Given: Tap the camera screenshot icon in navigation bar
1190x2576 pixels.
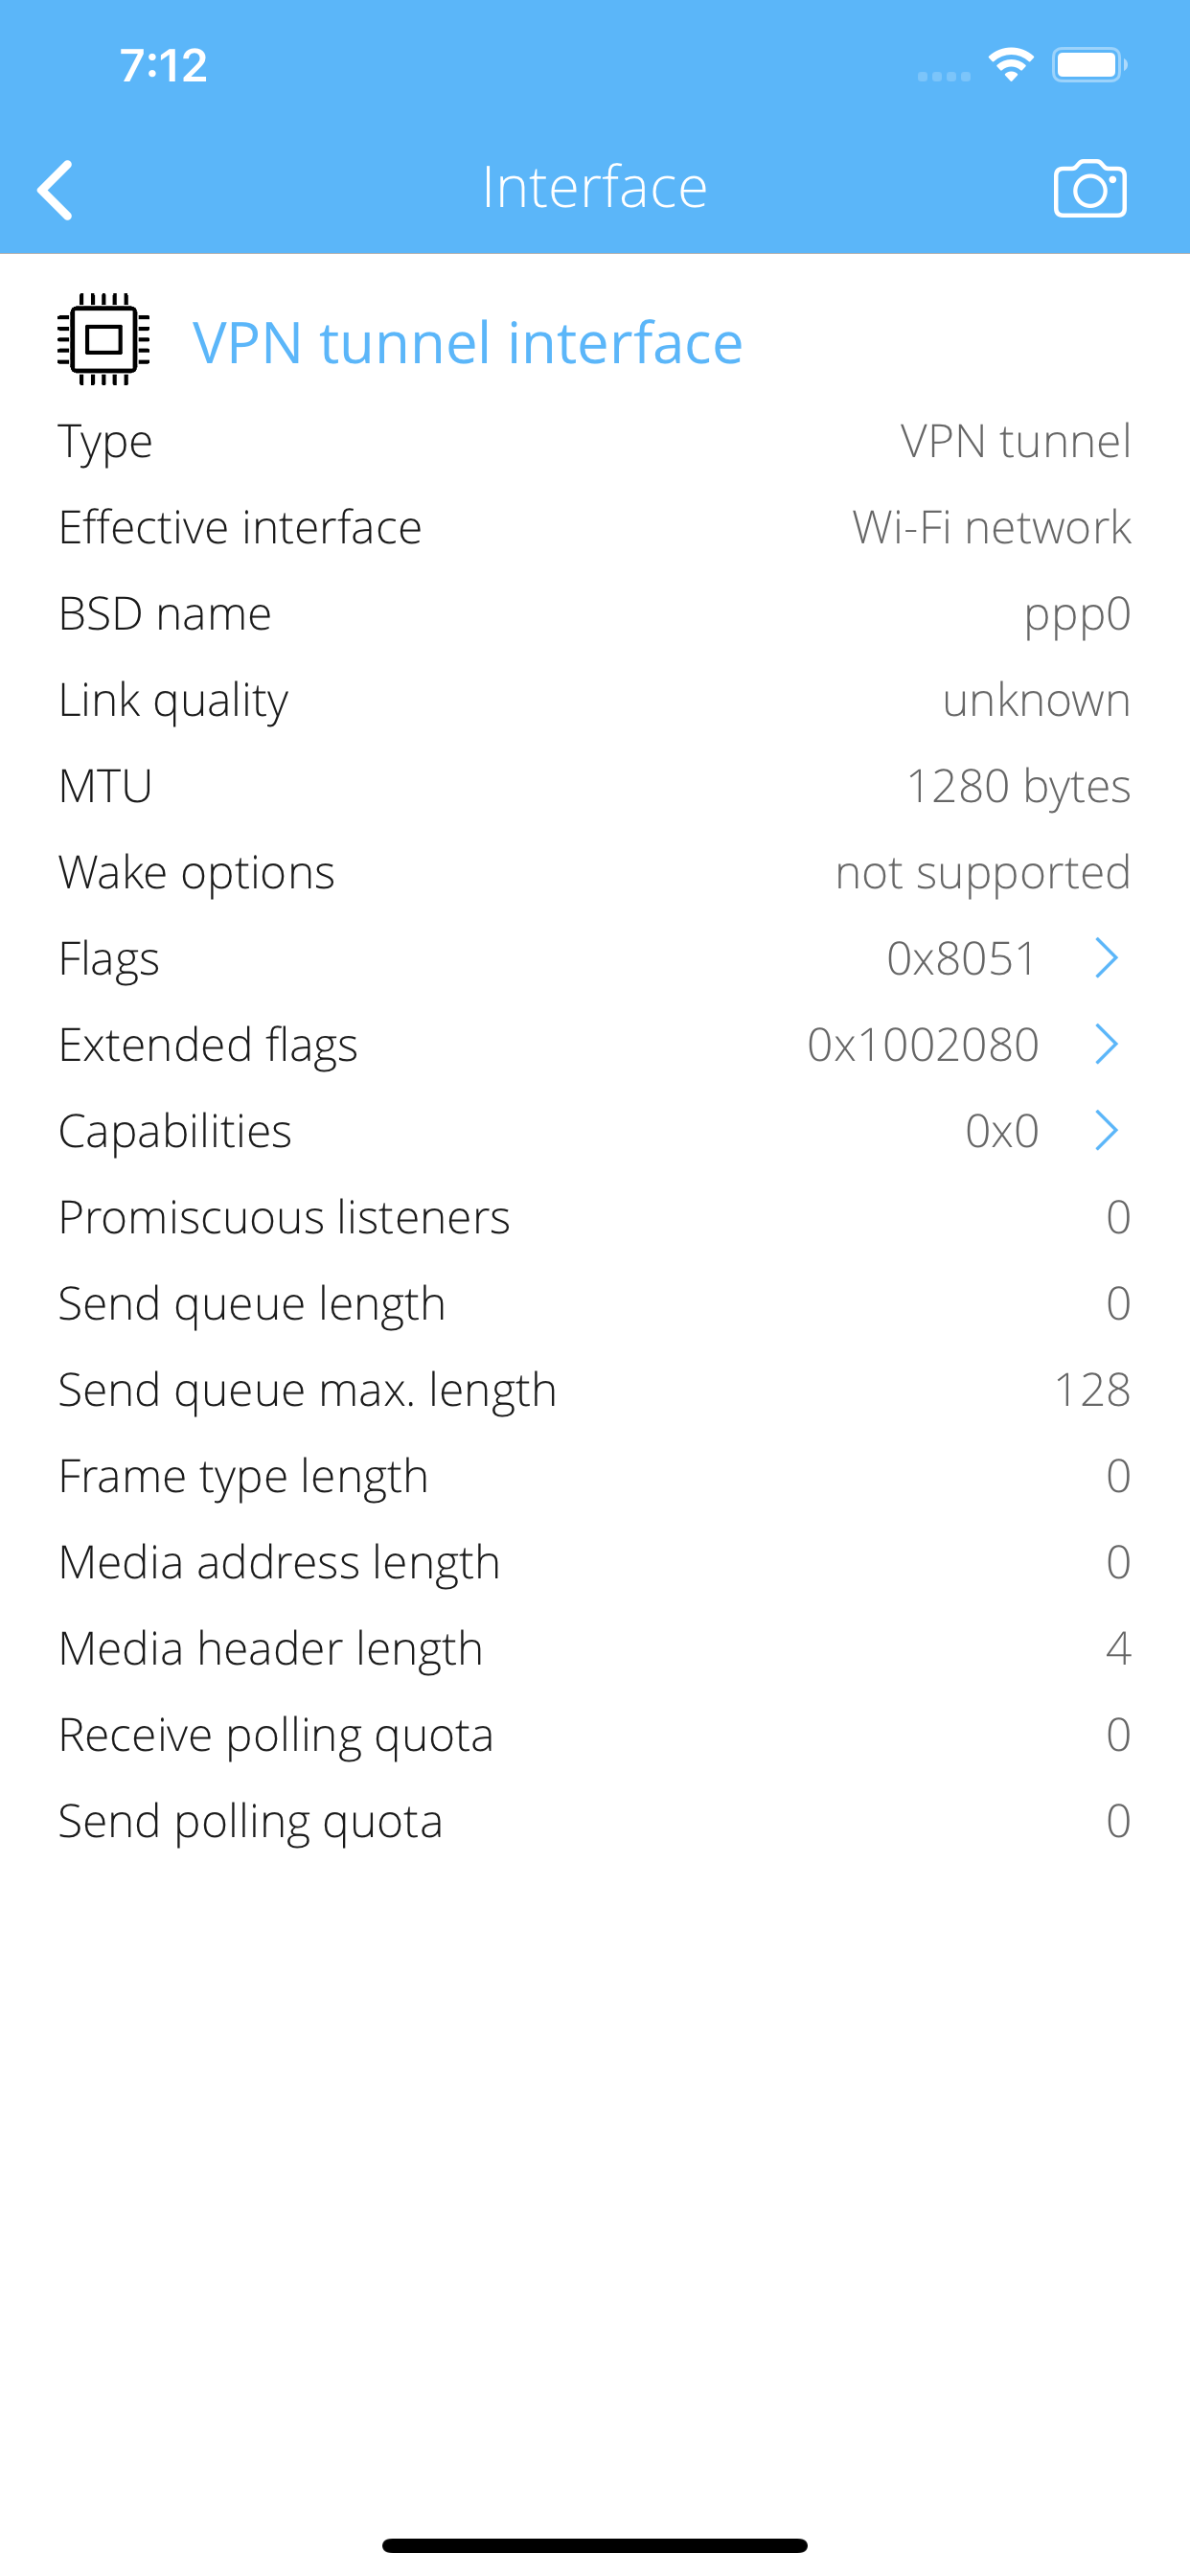Looking at the screenshot, I should [1089, 186].
